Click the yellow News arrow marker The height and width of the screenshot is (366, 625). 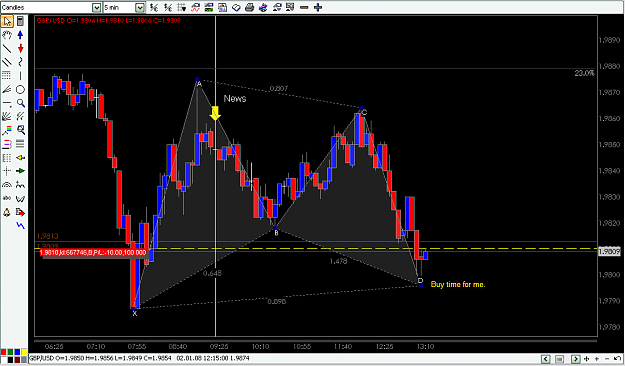pos(215,113)
